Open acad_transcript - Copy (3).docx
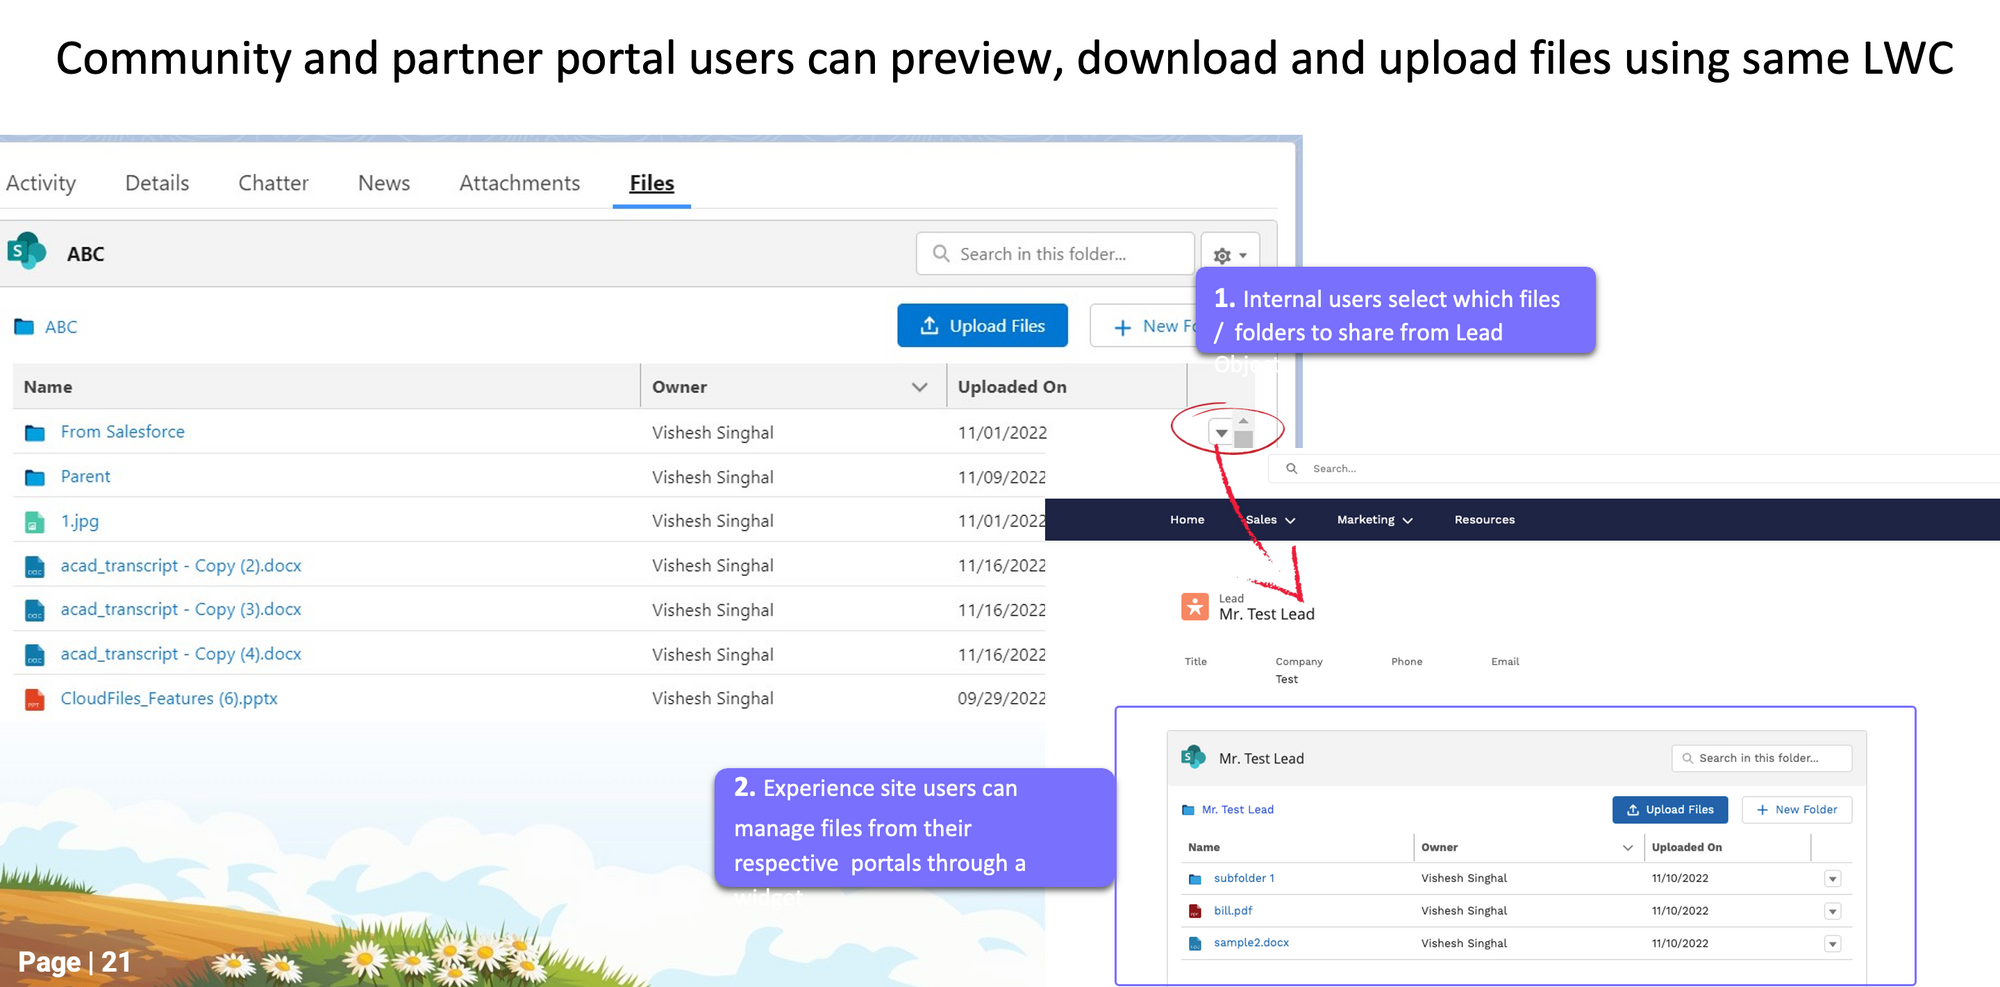Viewport: 2000px width, 987px height. click(181, 609)
